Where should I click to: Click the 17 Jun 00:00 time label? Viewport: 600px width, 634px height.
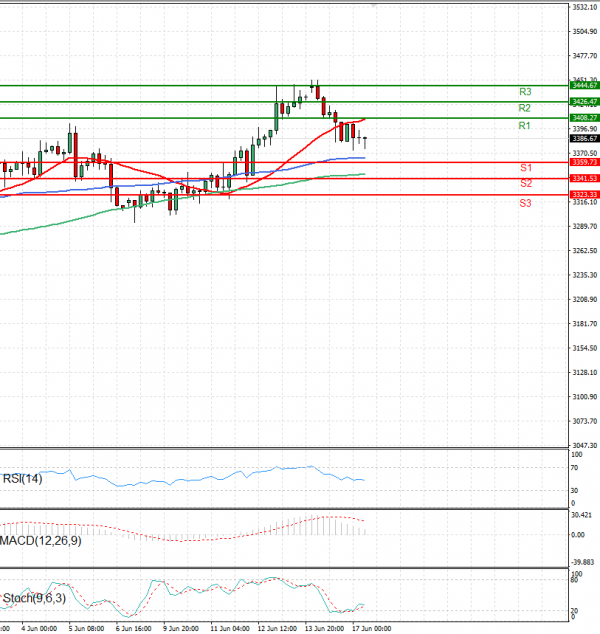point(372,629)
